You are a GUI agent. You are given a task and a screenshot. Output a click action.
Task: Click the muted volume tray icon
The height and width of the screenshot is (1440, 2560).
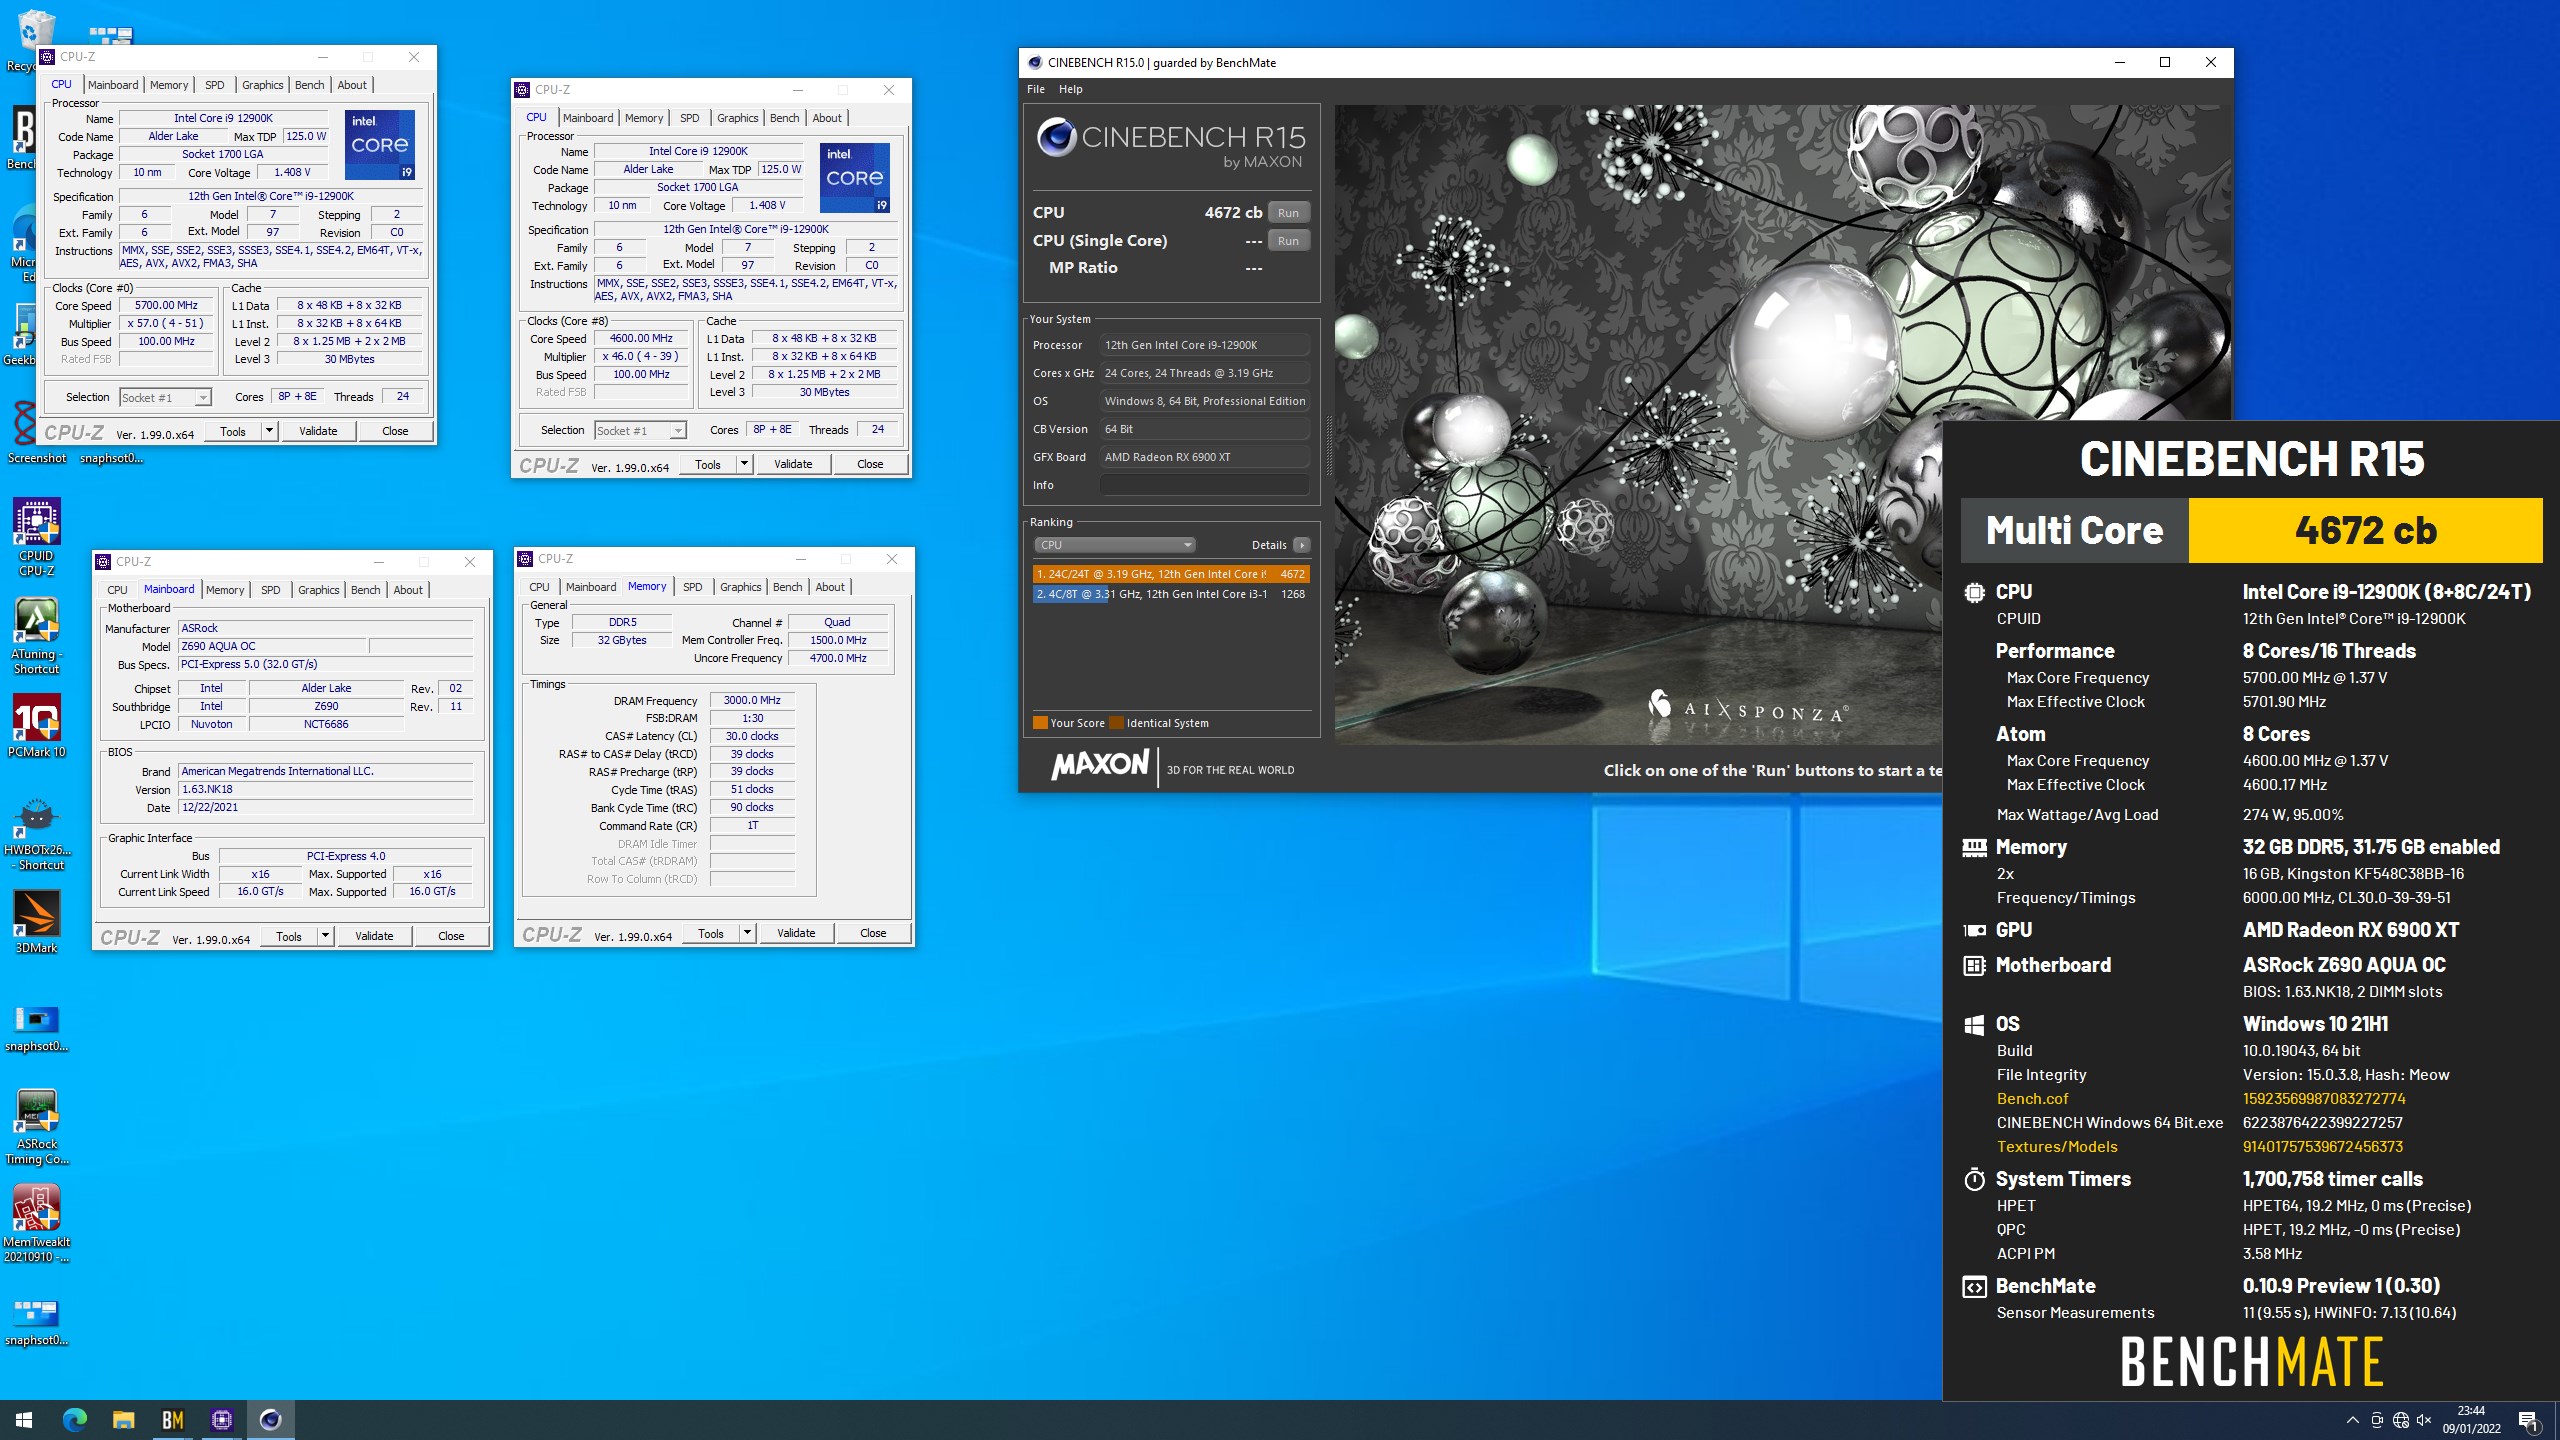pyautogui.click(x=2424, y=1420)
